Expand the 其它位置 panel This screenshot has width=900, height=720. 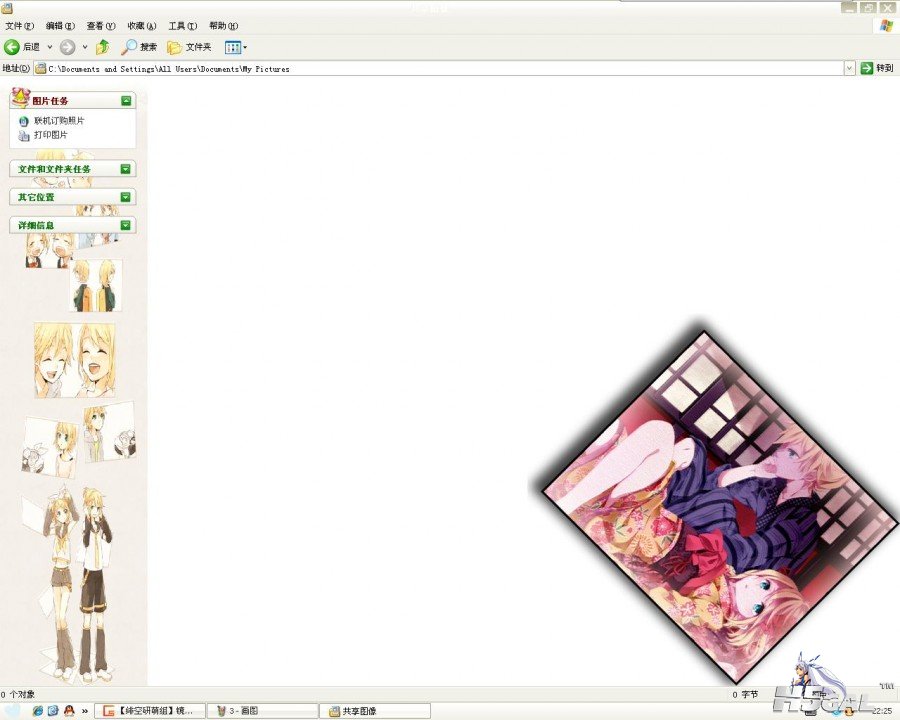pos(126,197)
